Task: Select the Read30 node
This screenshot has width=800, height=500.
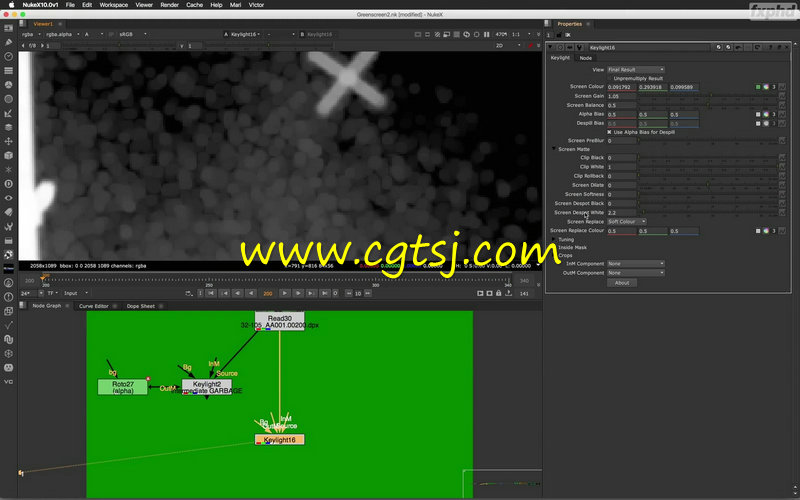Action: tap(280, 321)
